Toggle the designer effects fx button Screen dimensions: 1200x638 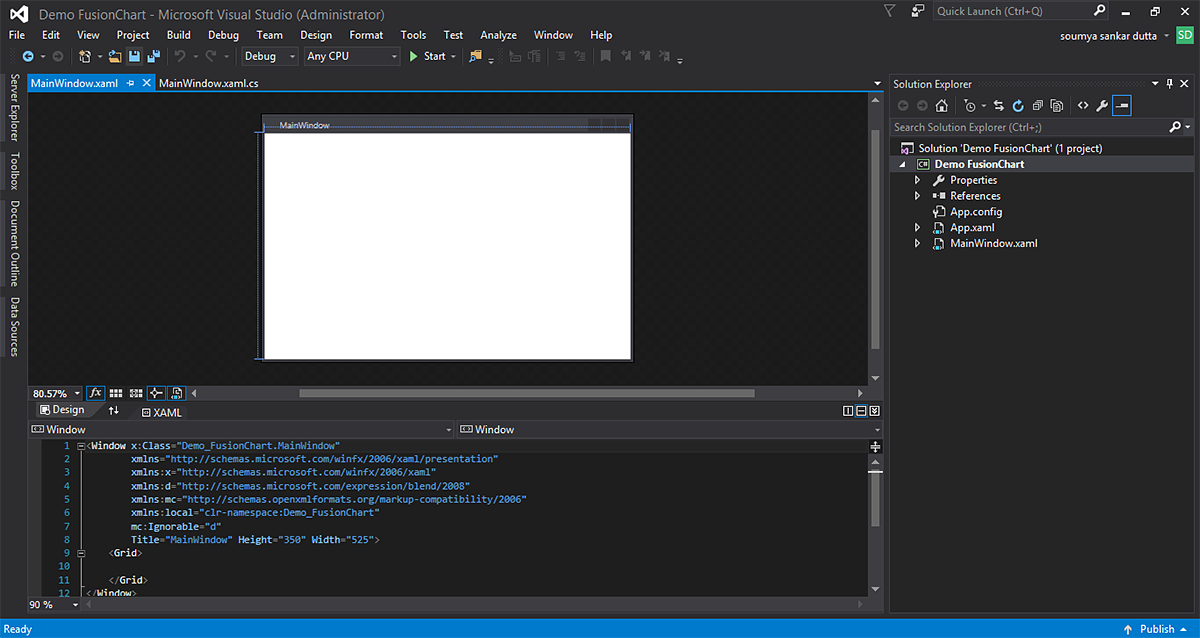96,394
